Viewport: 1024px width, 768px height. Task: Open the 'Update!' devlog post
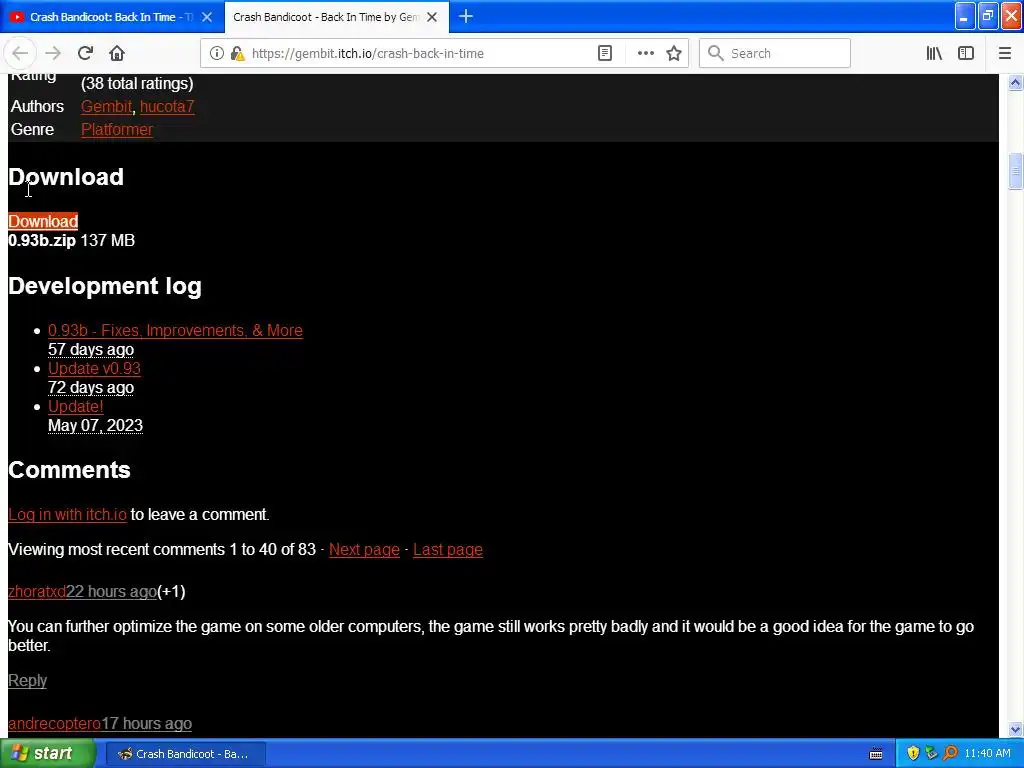(76, 406)
